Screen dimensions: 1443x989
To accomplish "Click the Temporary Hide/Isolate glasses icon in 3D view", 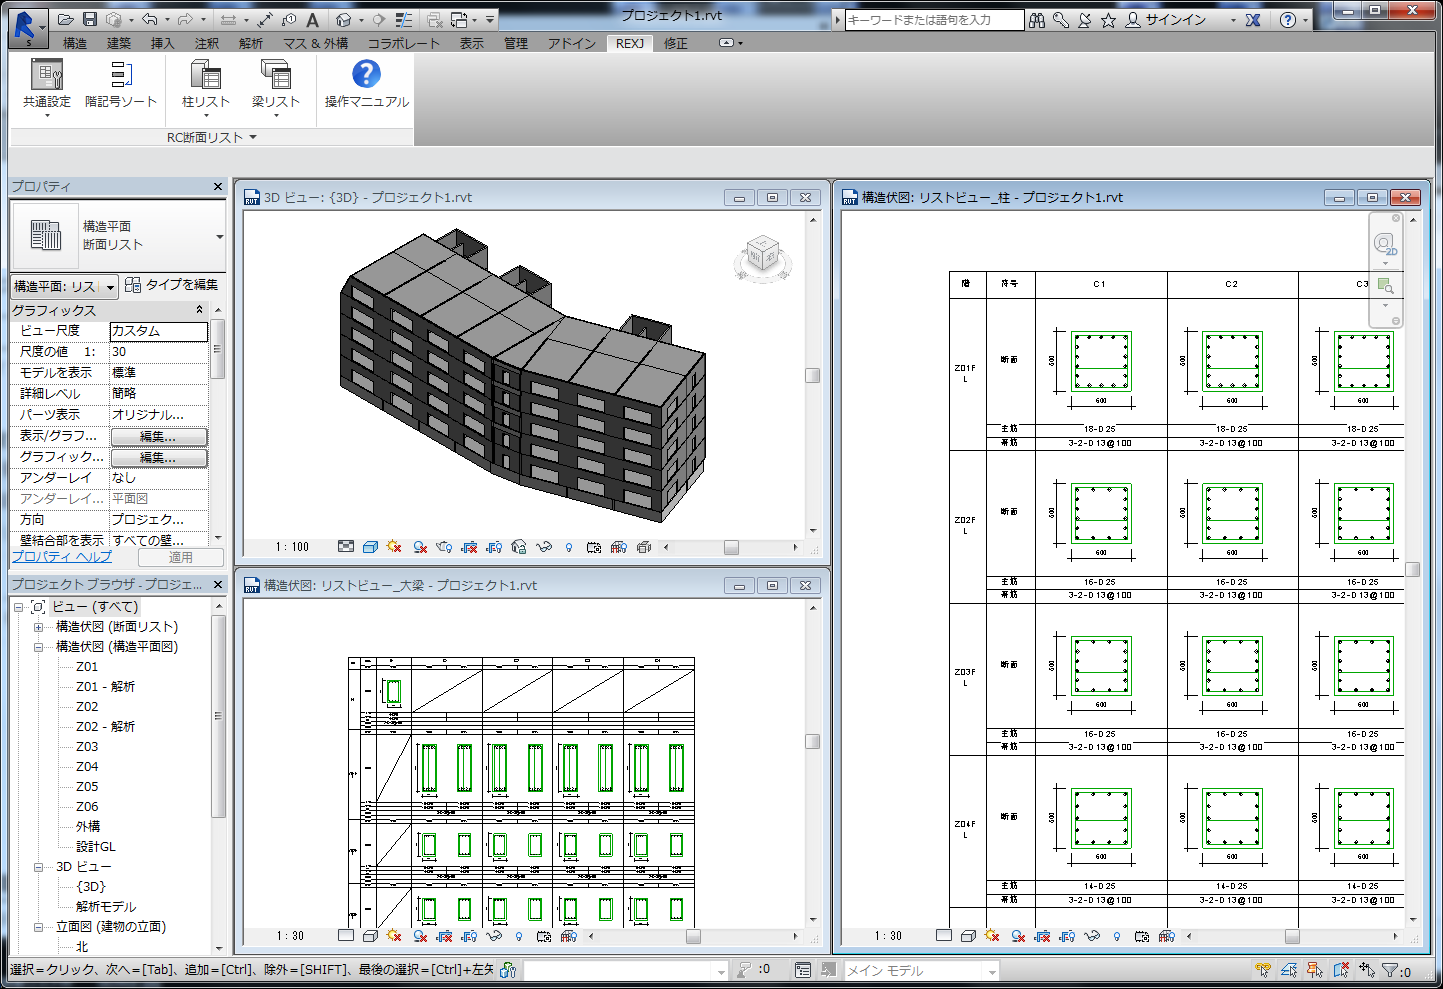I will tap(544, 547).
